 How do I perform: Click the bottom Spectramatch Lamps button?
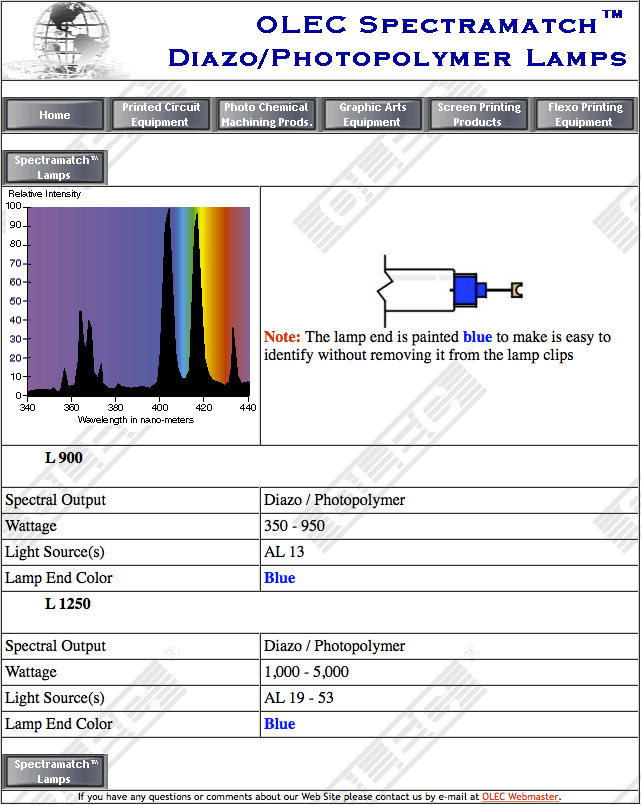coord(55,771)
